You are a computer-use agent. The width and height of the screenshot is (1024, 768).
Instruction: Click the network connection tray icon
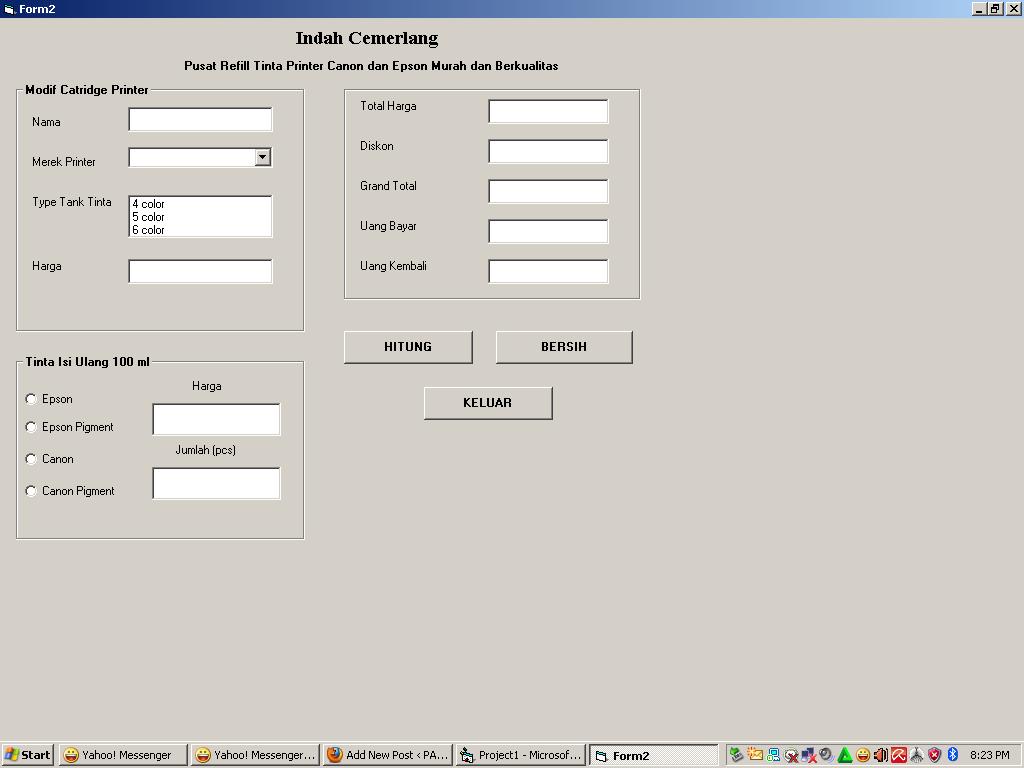773,755
